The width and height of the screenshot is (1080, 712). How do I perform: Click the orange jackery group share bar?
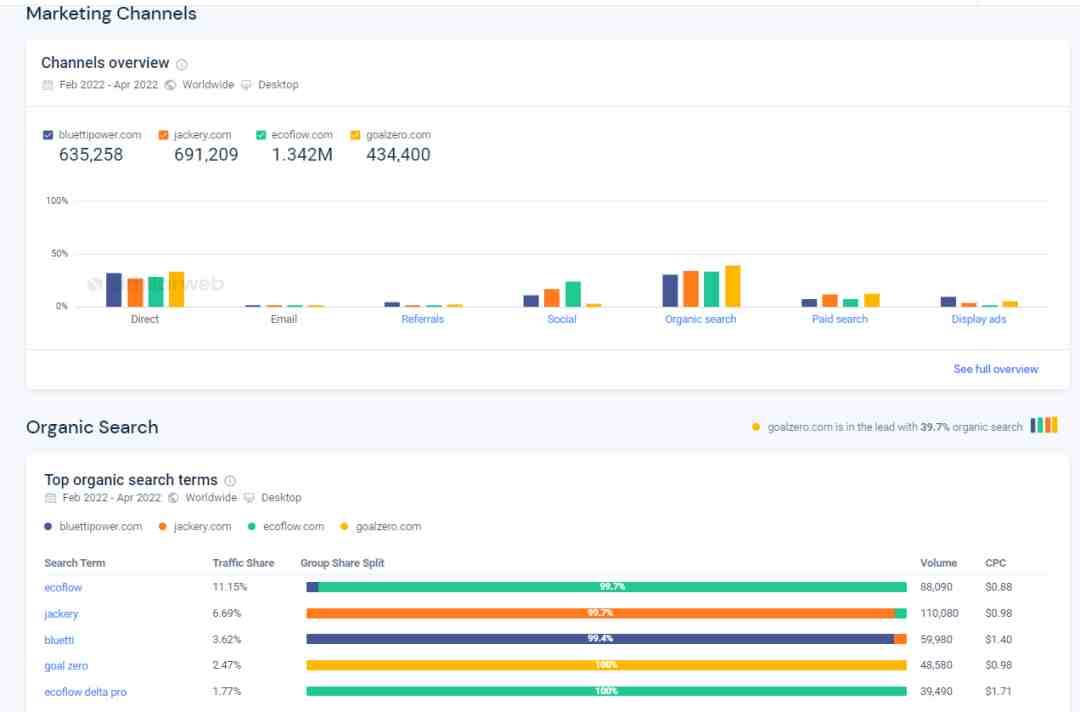point(600,613)
